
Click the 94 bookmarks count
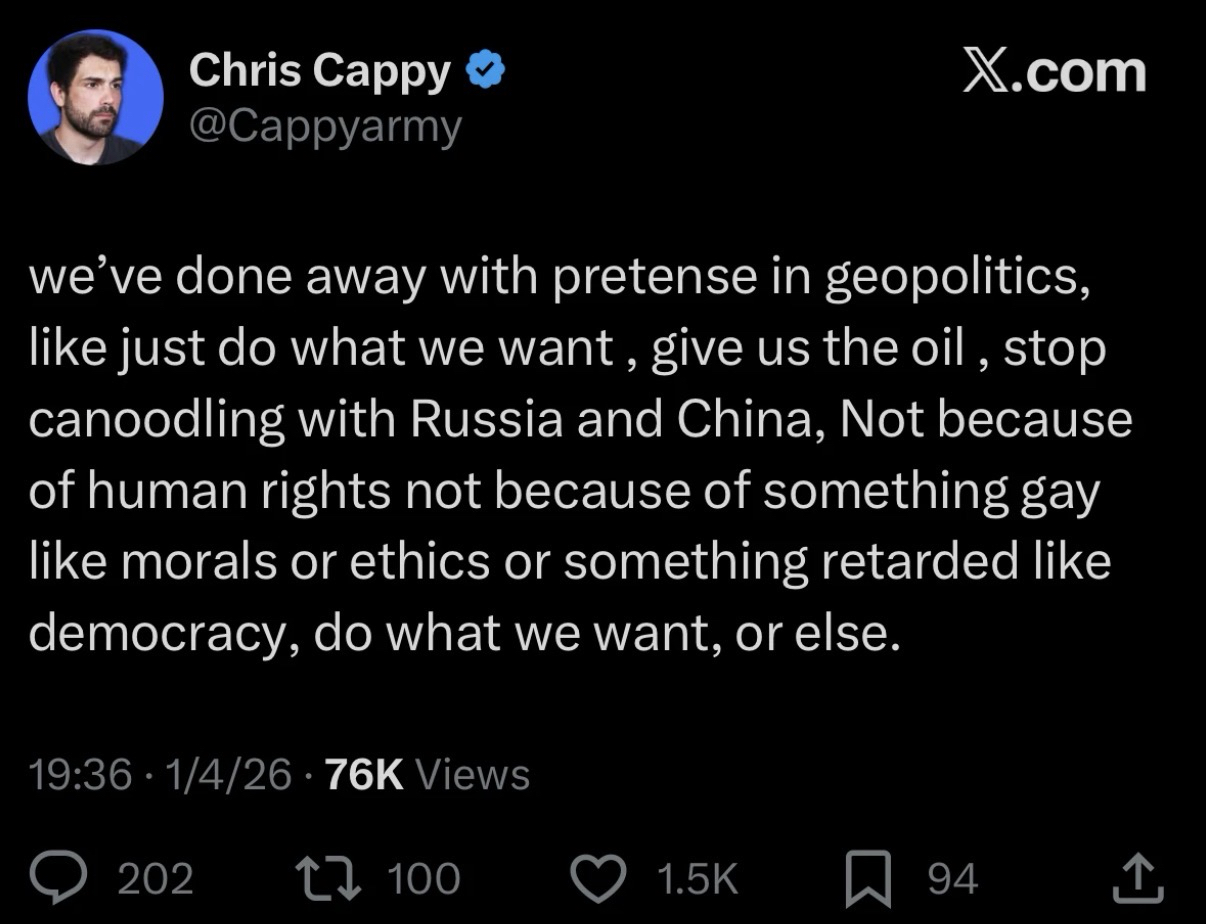[952, 878]
